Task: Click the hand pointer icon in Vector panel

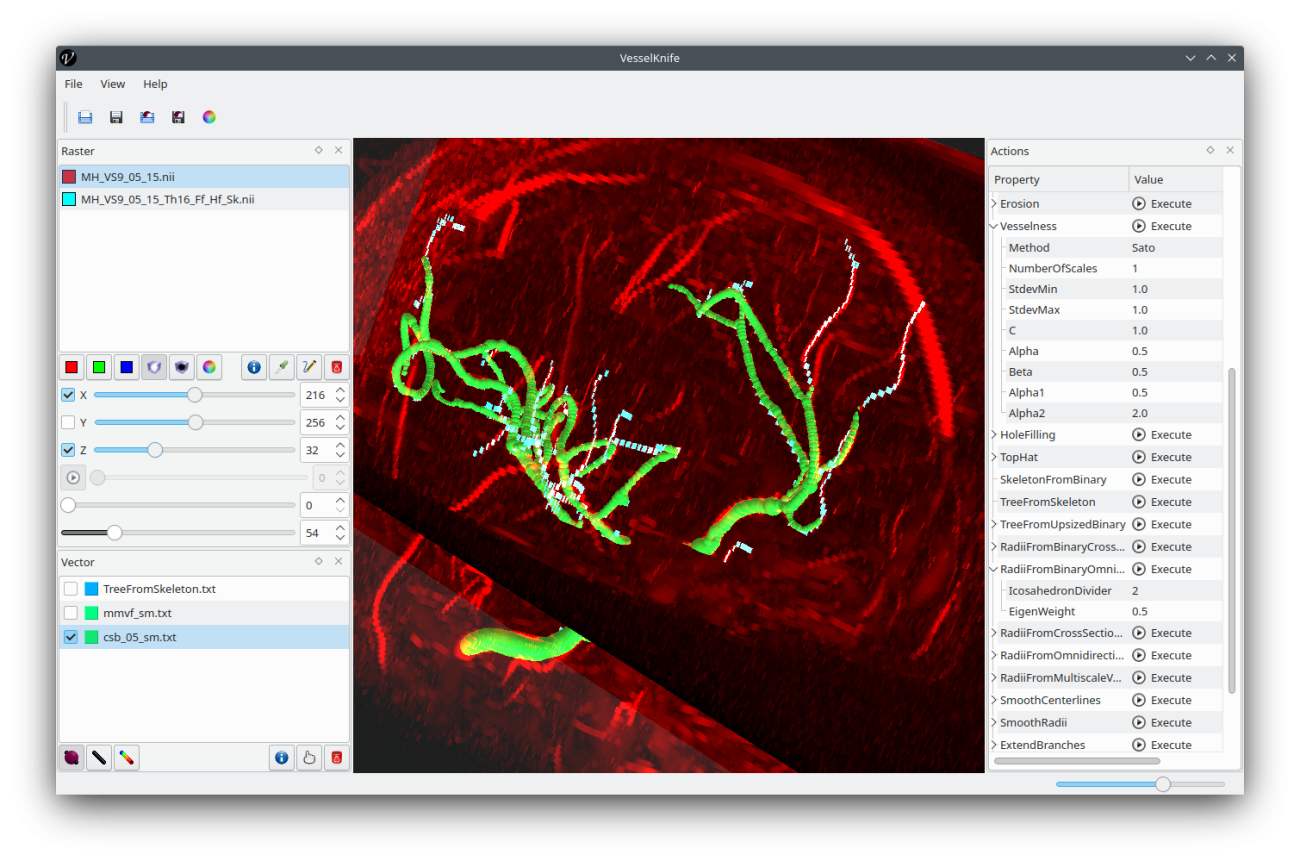Action: 309,758
